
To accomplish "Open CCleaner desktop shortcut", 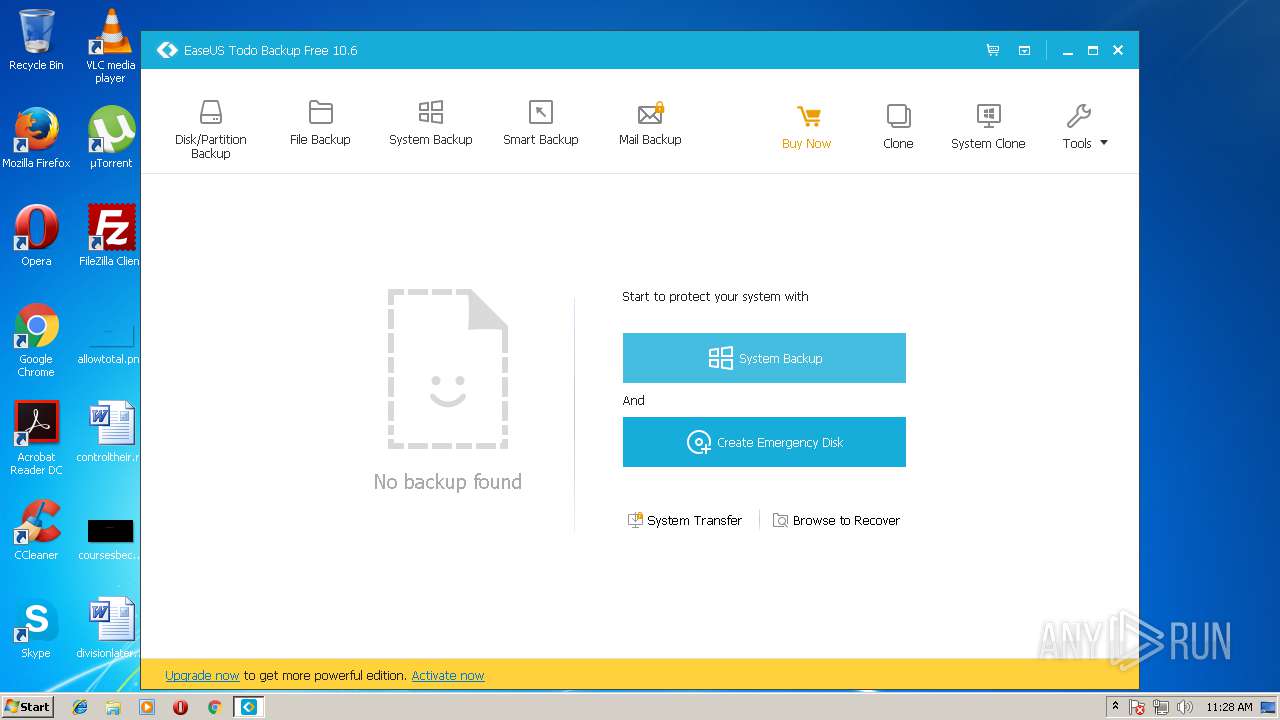I will coord(36,530).
